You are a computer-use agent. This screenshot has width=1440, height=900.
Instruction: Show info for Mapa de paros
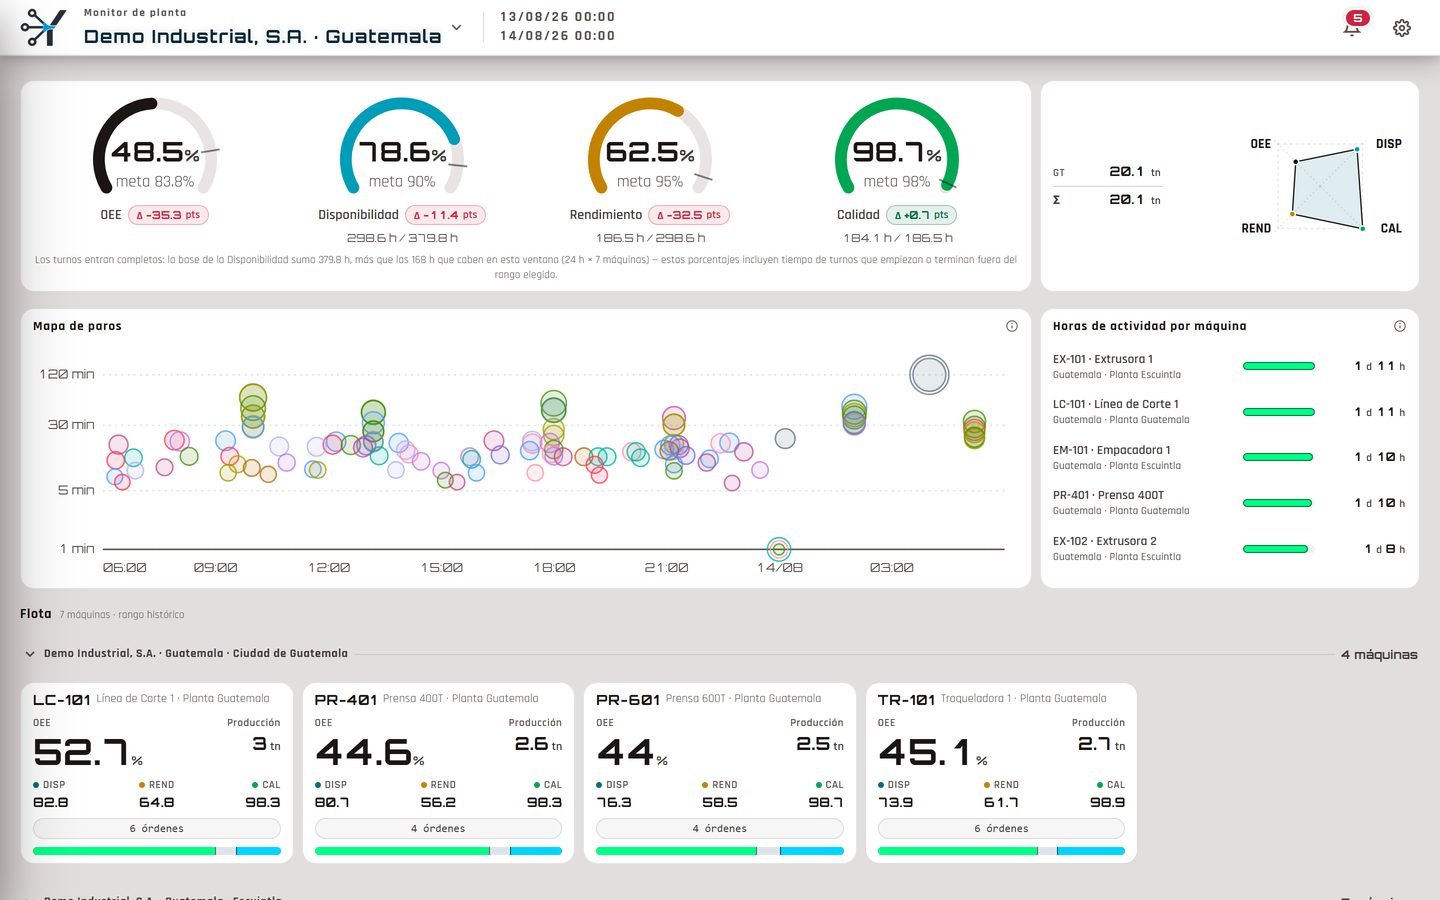click(x=1012, y=326)
